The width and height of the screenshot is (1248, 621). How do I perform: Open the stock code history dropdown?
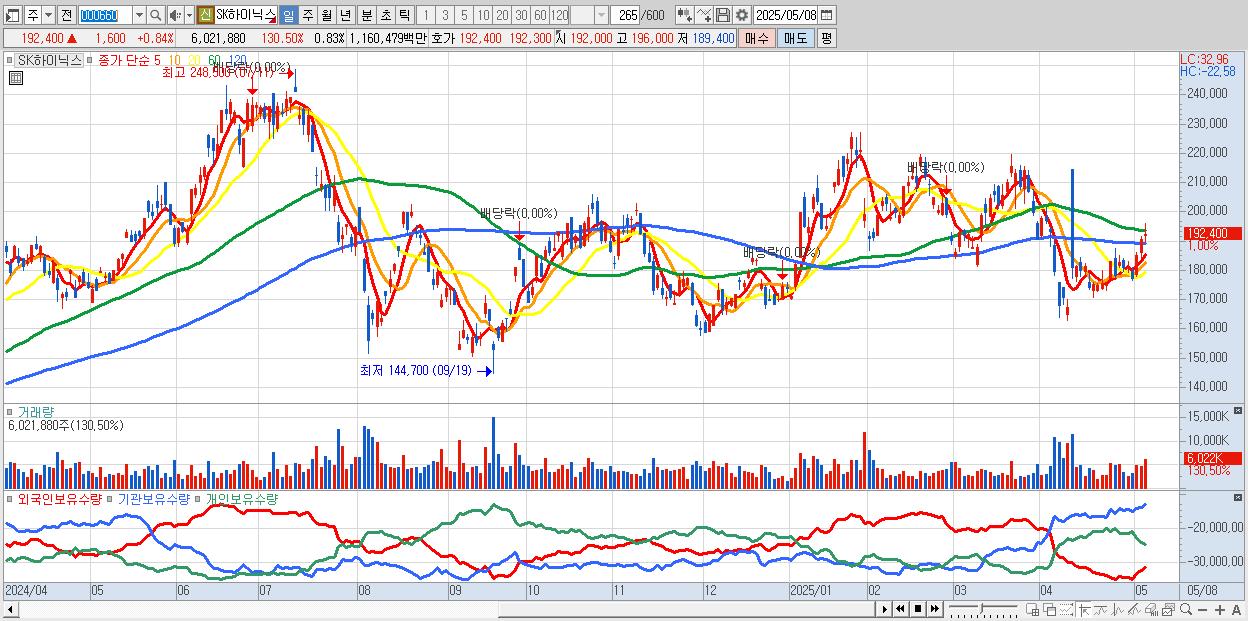139,15
